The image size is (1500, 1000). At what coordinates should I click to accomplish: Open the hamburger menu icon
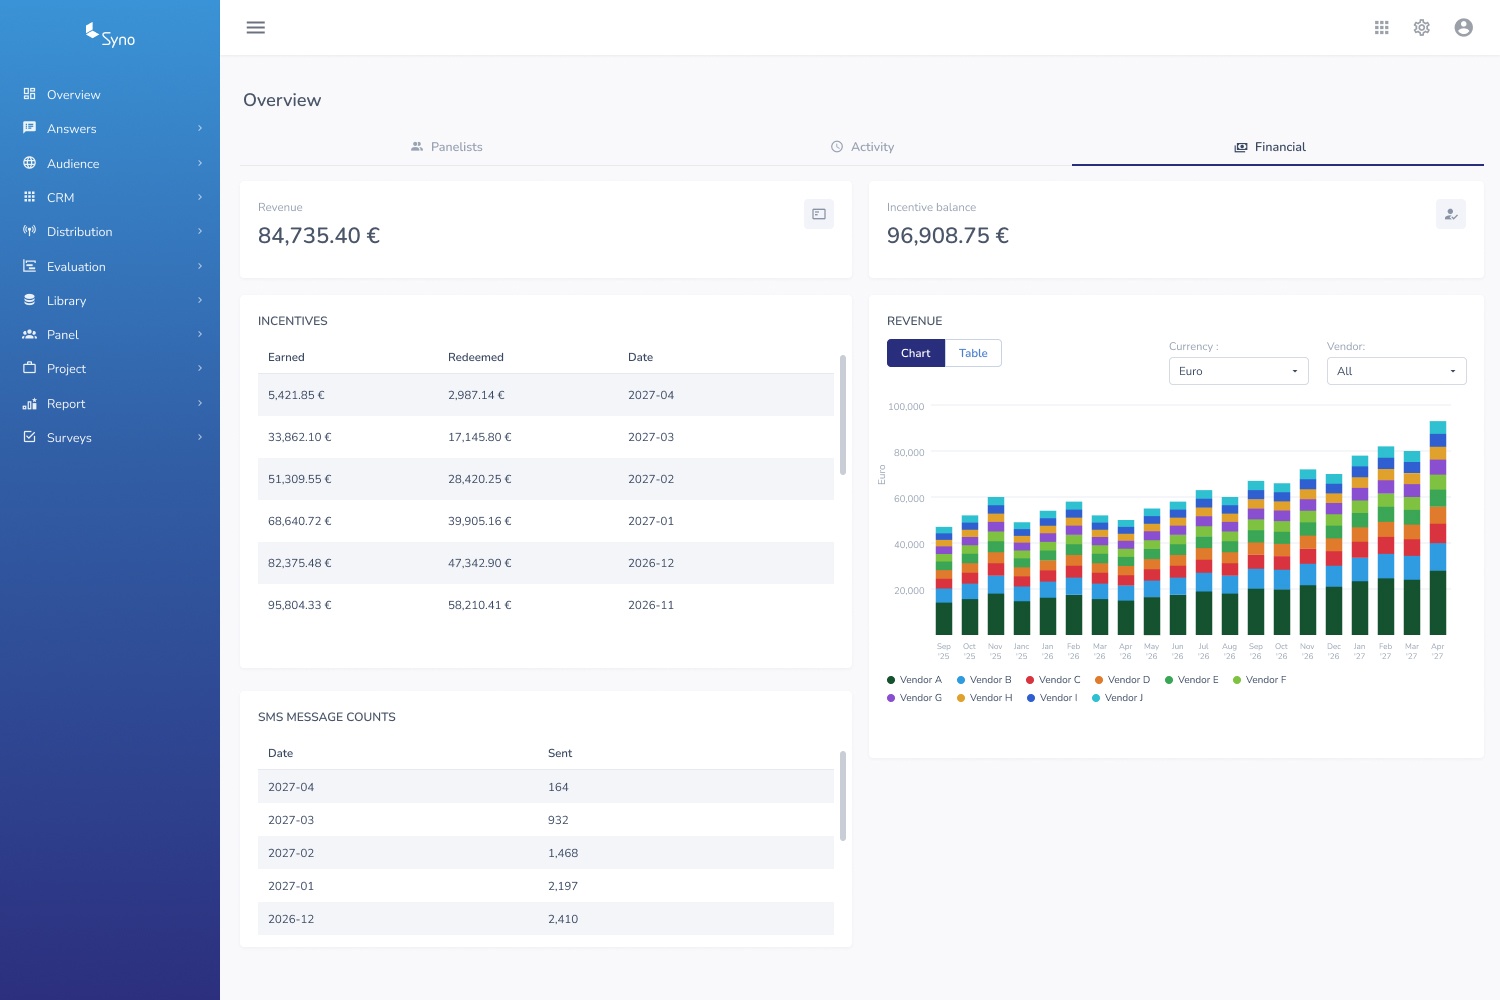256,28
